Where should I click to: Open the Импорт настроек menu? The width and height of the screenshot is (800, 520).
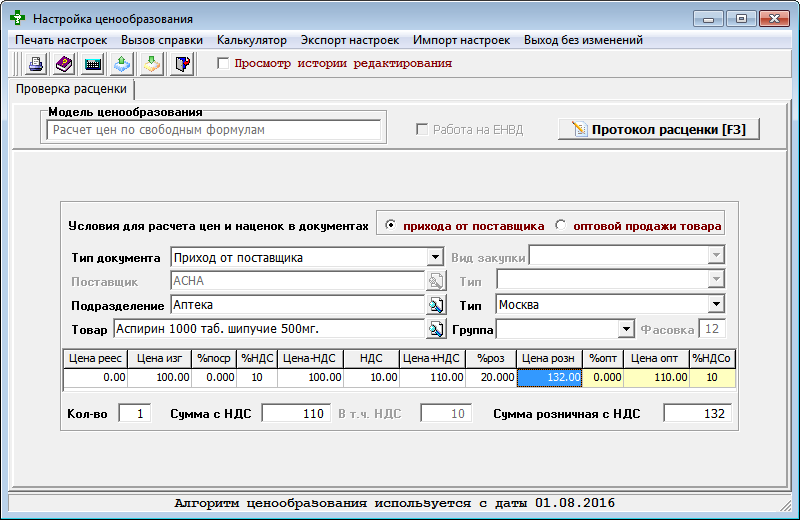[461, 40]
